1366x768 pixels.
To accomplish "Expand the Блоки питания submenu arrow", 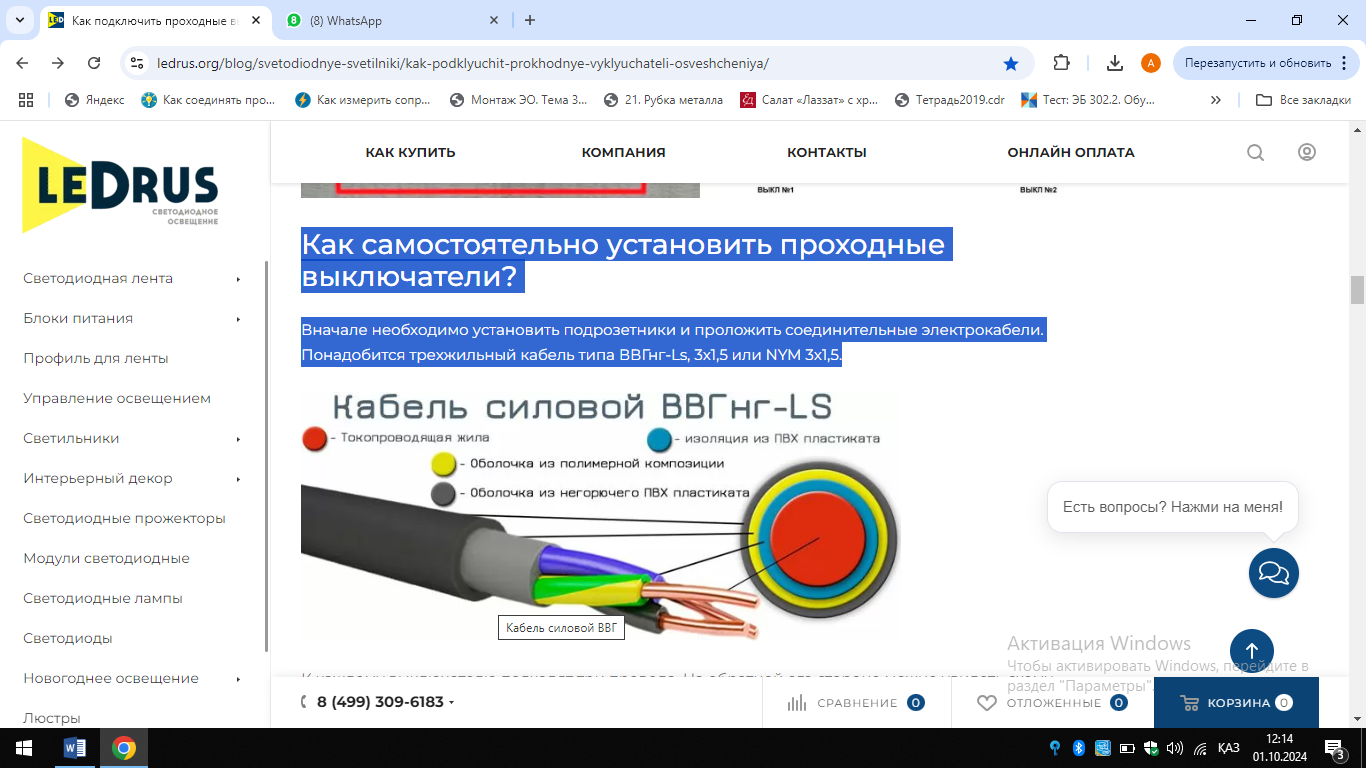I will click(x=238, y=319).
